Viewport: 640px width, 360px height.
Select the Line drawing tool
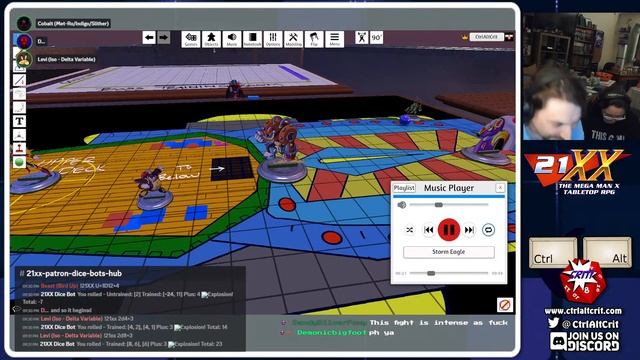pos(19,80)
